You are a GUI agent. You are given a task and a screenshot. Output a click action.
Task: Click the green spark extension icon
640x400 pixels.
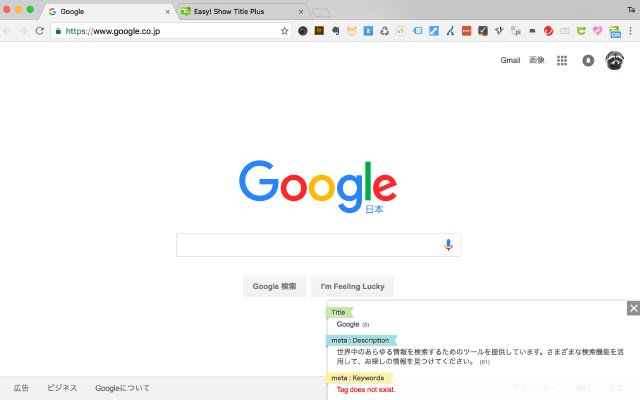499,31
